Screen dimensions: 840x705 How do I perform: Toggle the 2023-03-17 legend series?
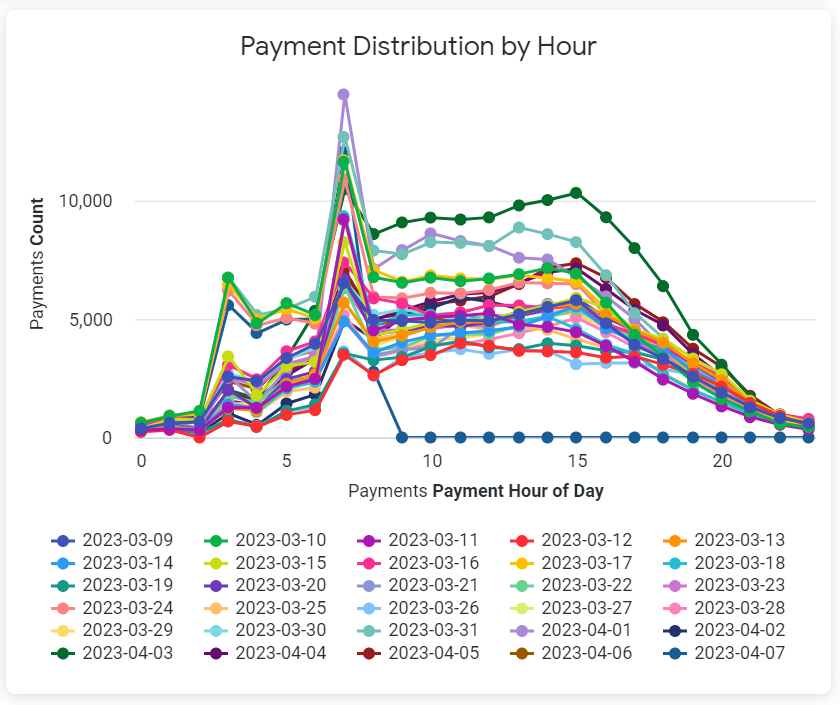click(x=571, y=563)
